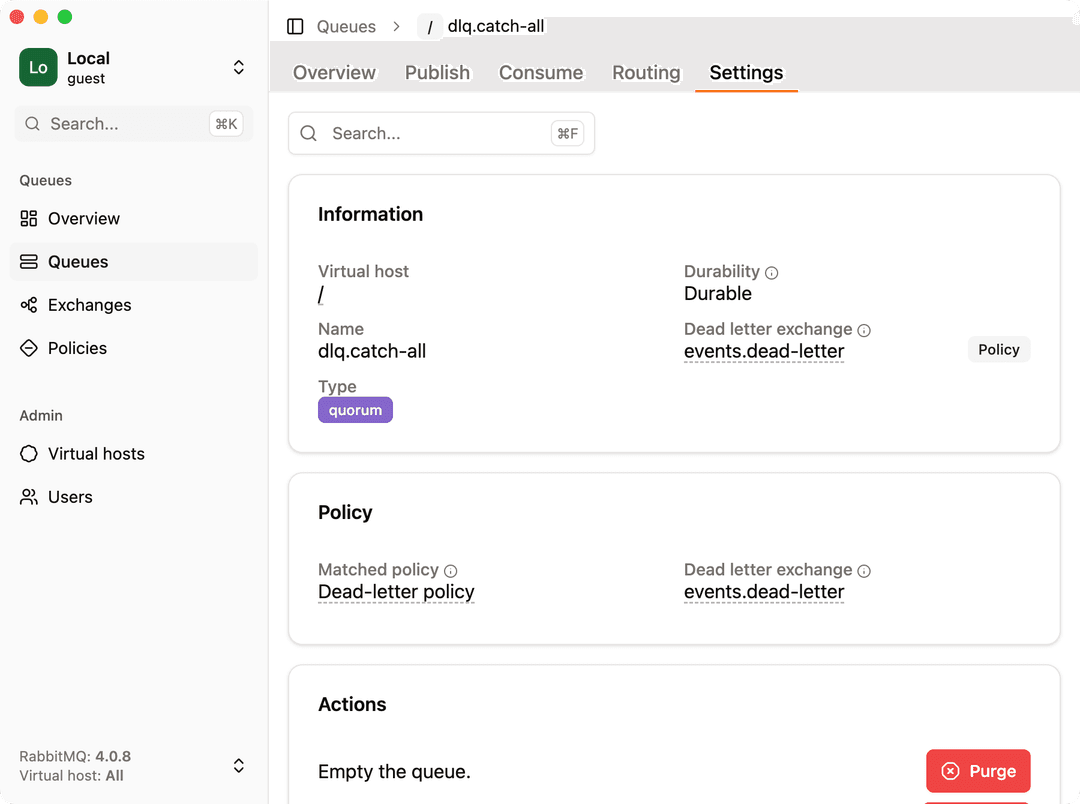This screenshot has width=1080, height=804.
Task: Open the events.dead-letter exchange link
Action: pyautogui.click(x=763, y=351)
